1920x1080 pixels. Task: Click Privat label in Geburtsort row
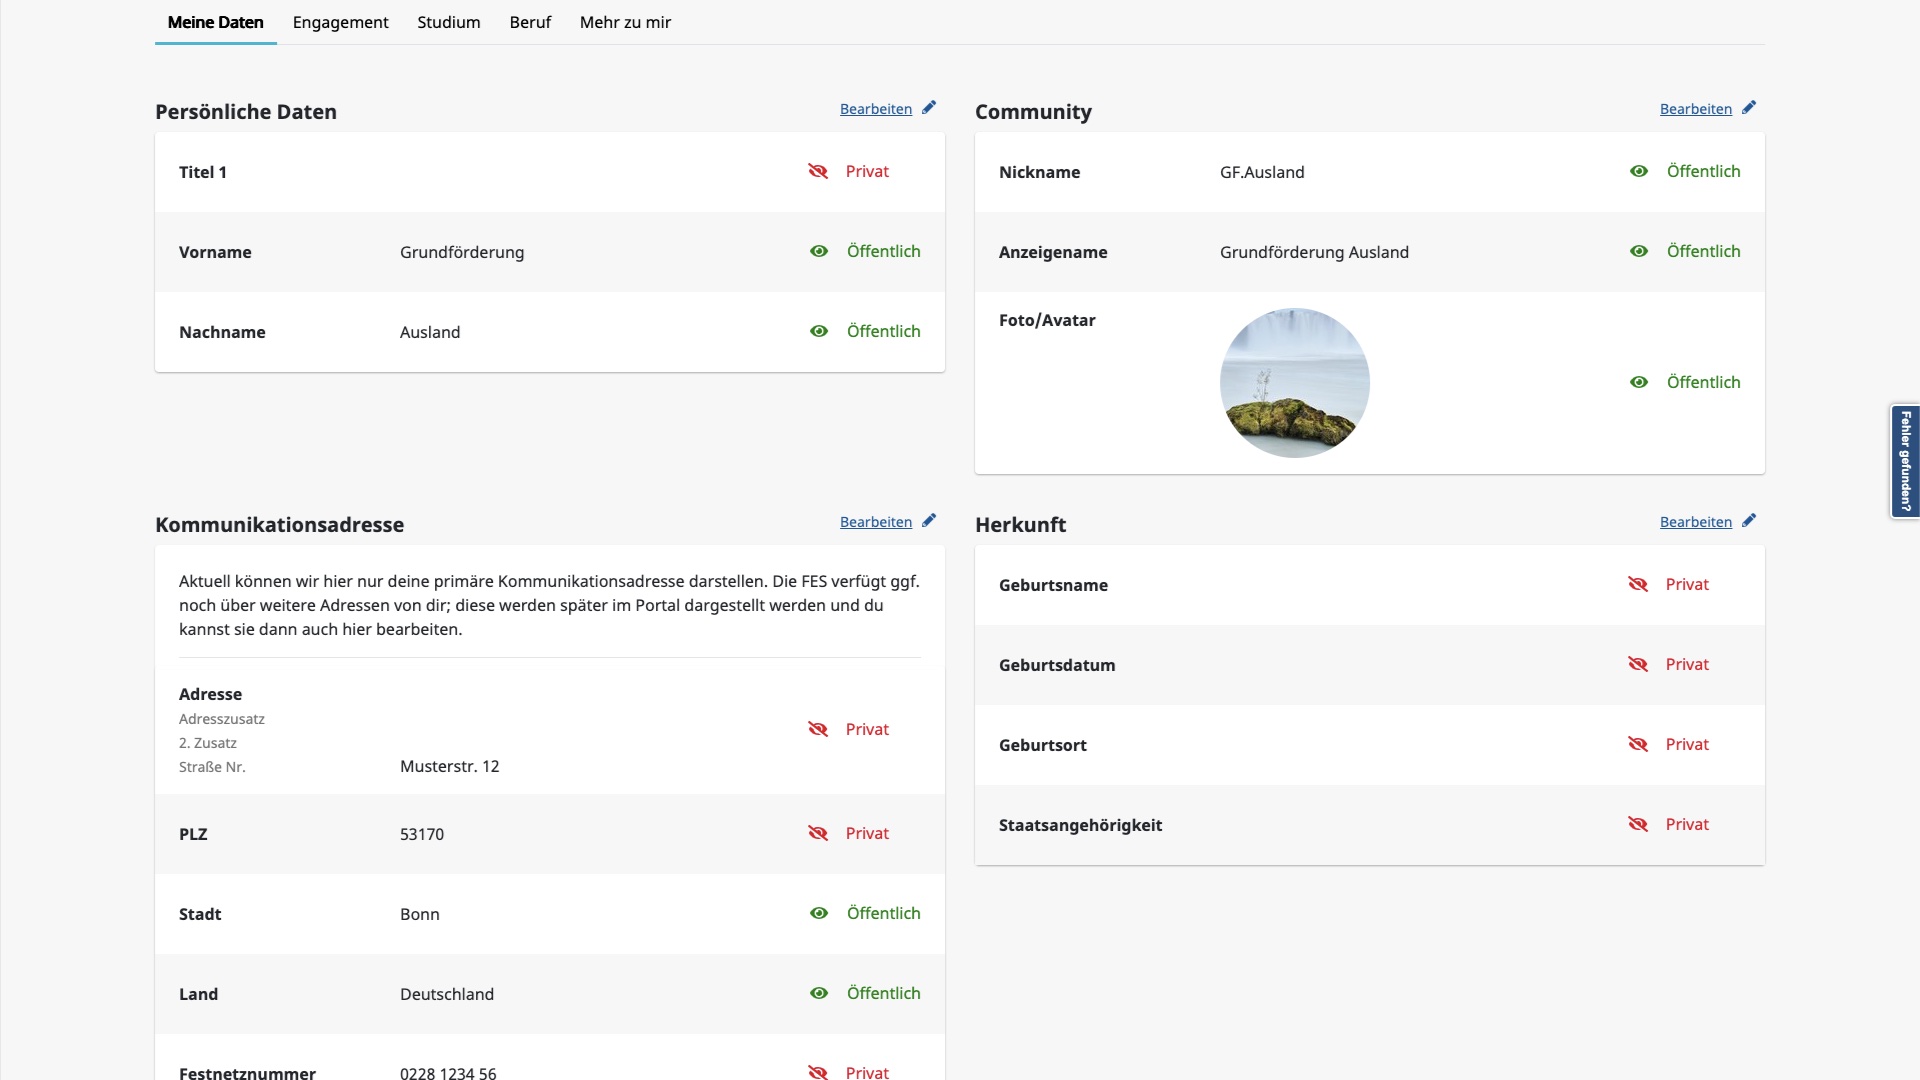click(1687, 744)
